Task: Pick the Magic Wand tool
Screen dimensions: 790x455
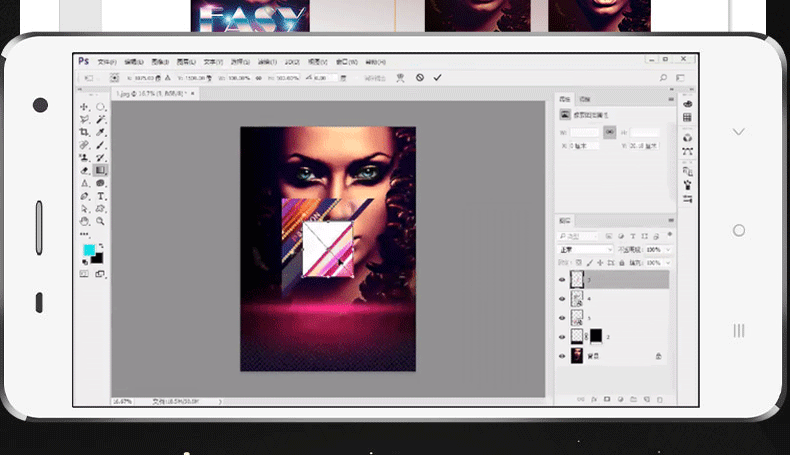Action: tap(101, 119)
